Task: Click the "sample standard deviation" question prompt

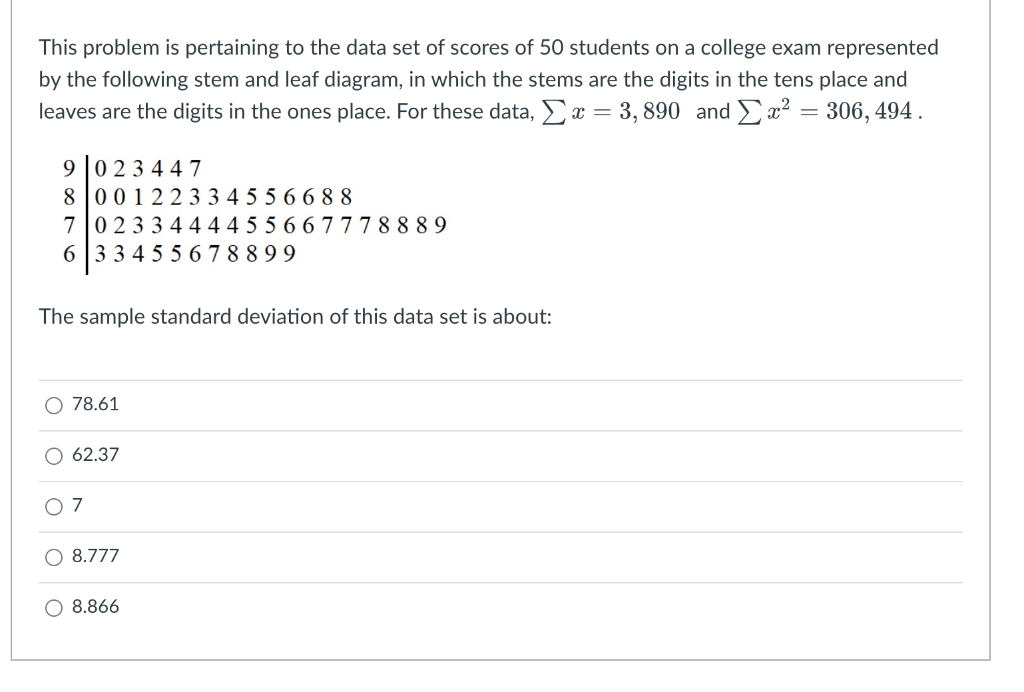Action: 295,317
